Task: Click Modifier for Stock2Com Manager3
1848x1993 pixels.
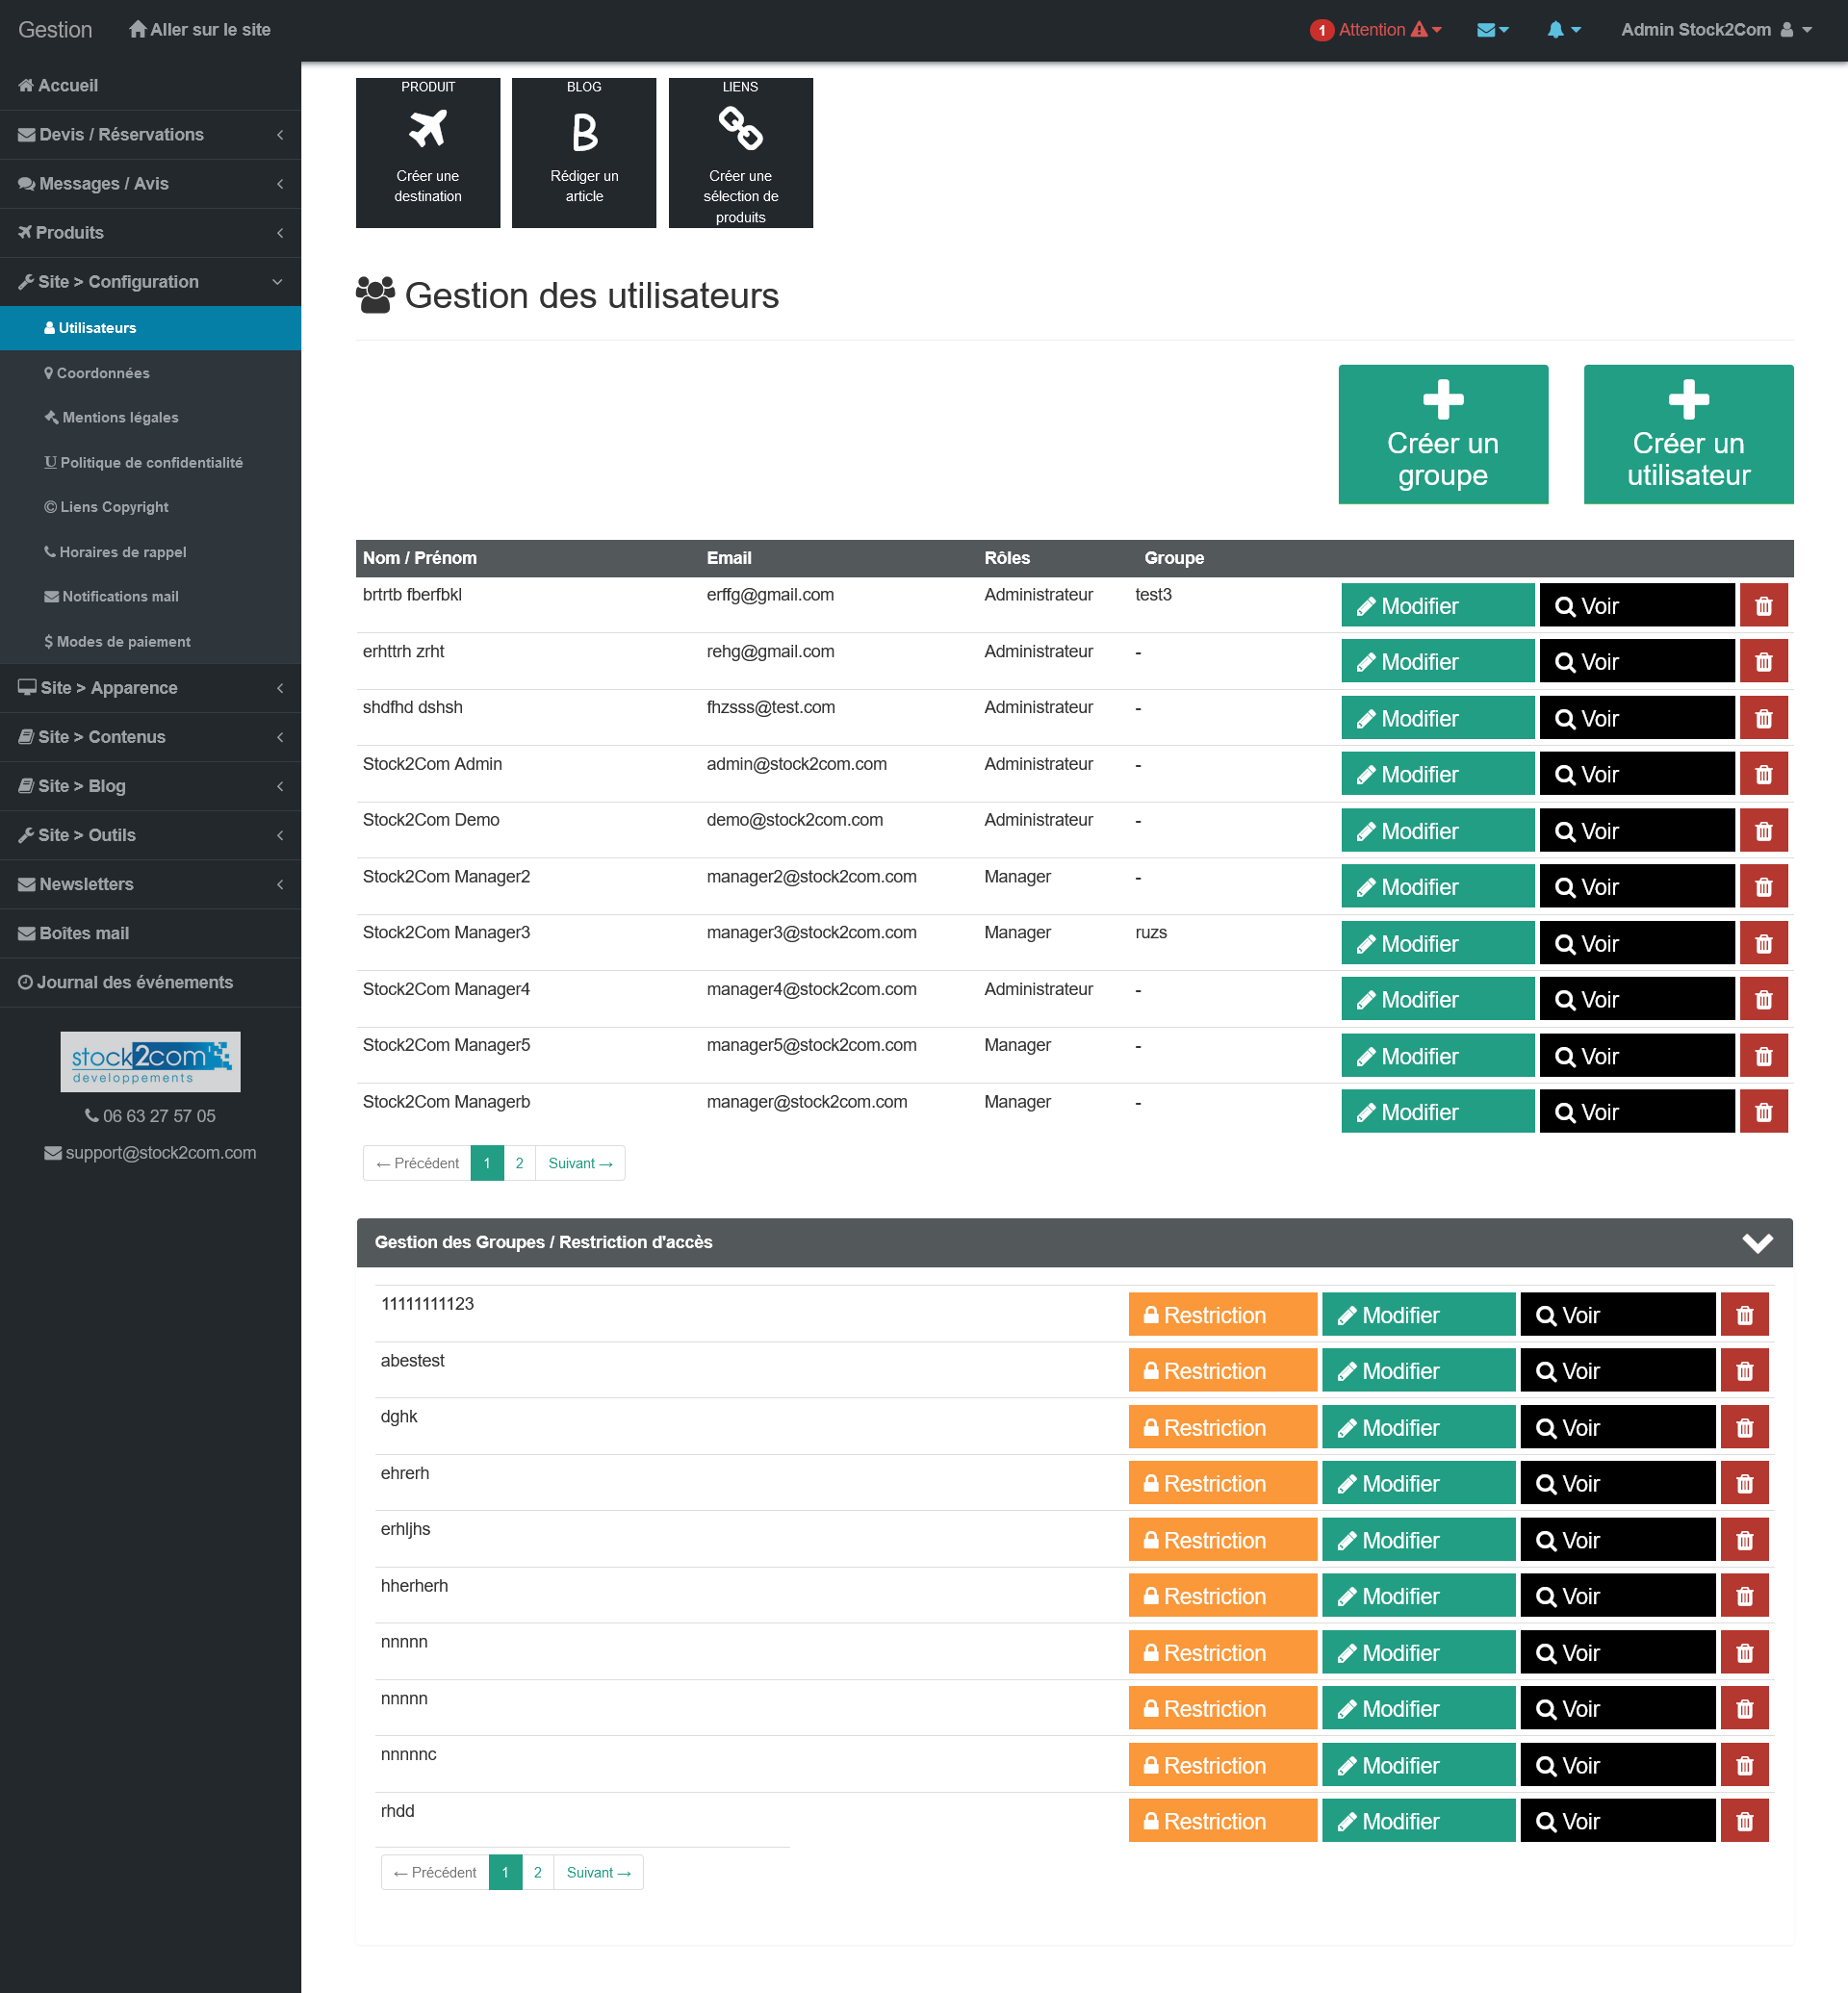Action: pyautogui.click(x=1436, y=944)
